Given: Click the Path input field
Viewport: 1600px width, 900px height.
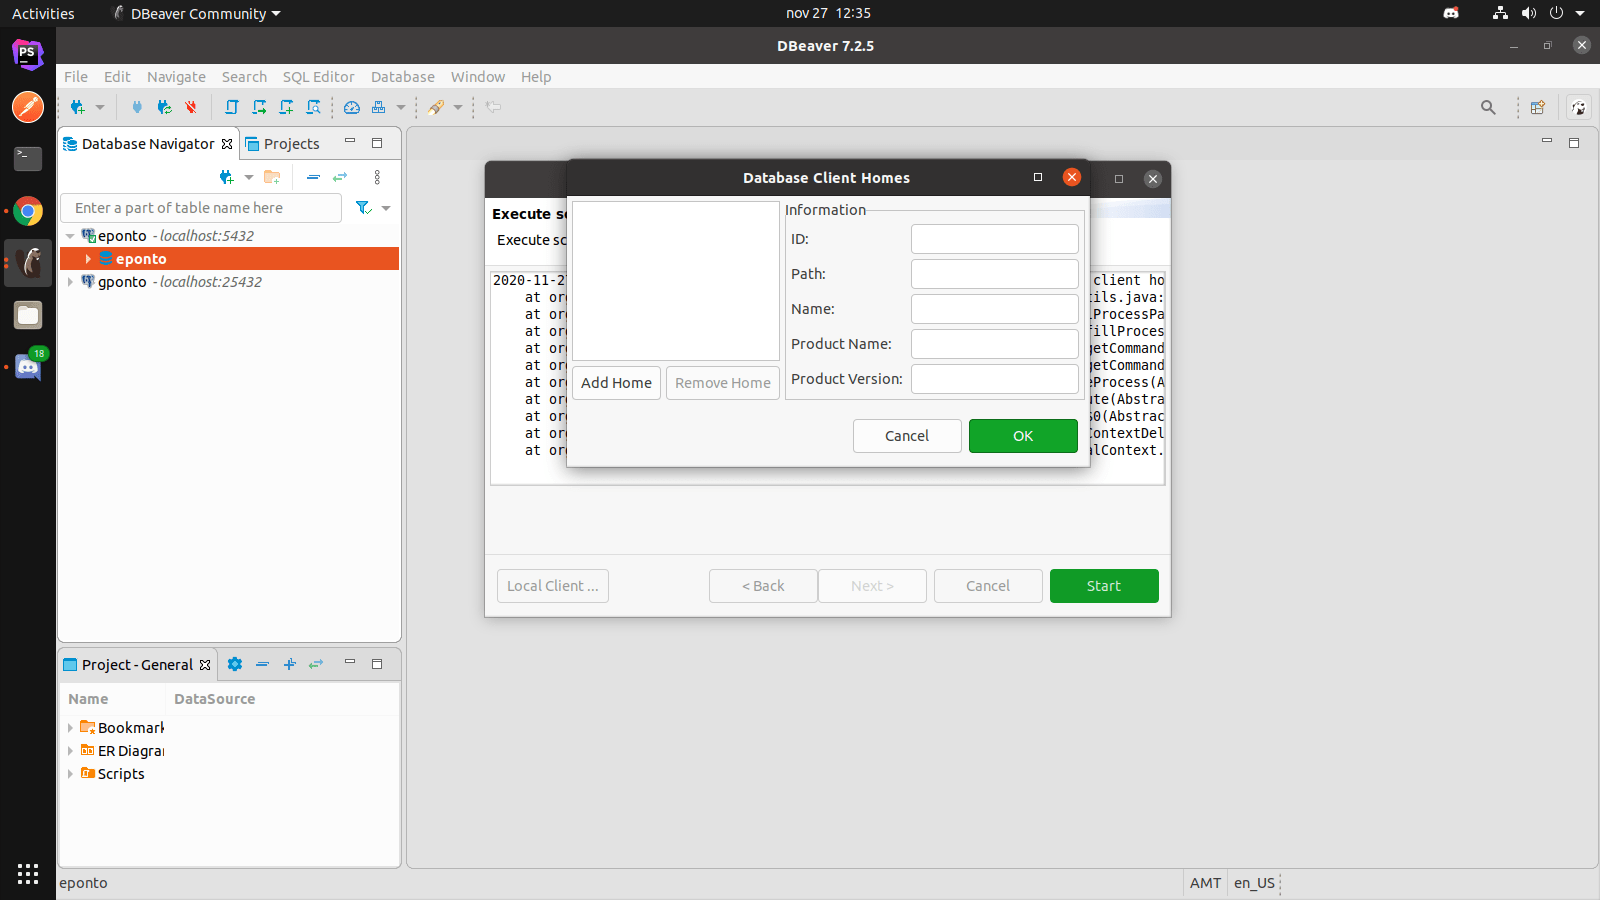Looking at the screenshot, I should click(x=995, y=274).
